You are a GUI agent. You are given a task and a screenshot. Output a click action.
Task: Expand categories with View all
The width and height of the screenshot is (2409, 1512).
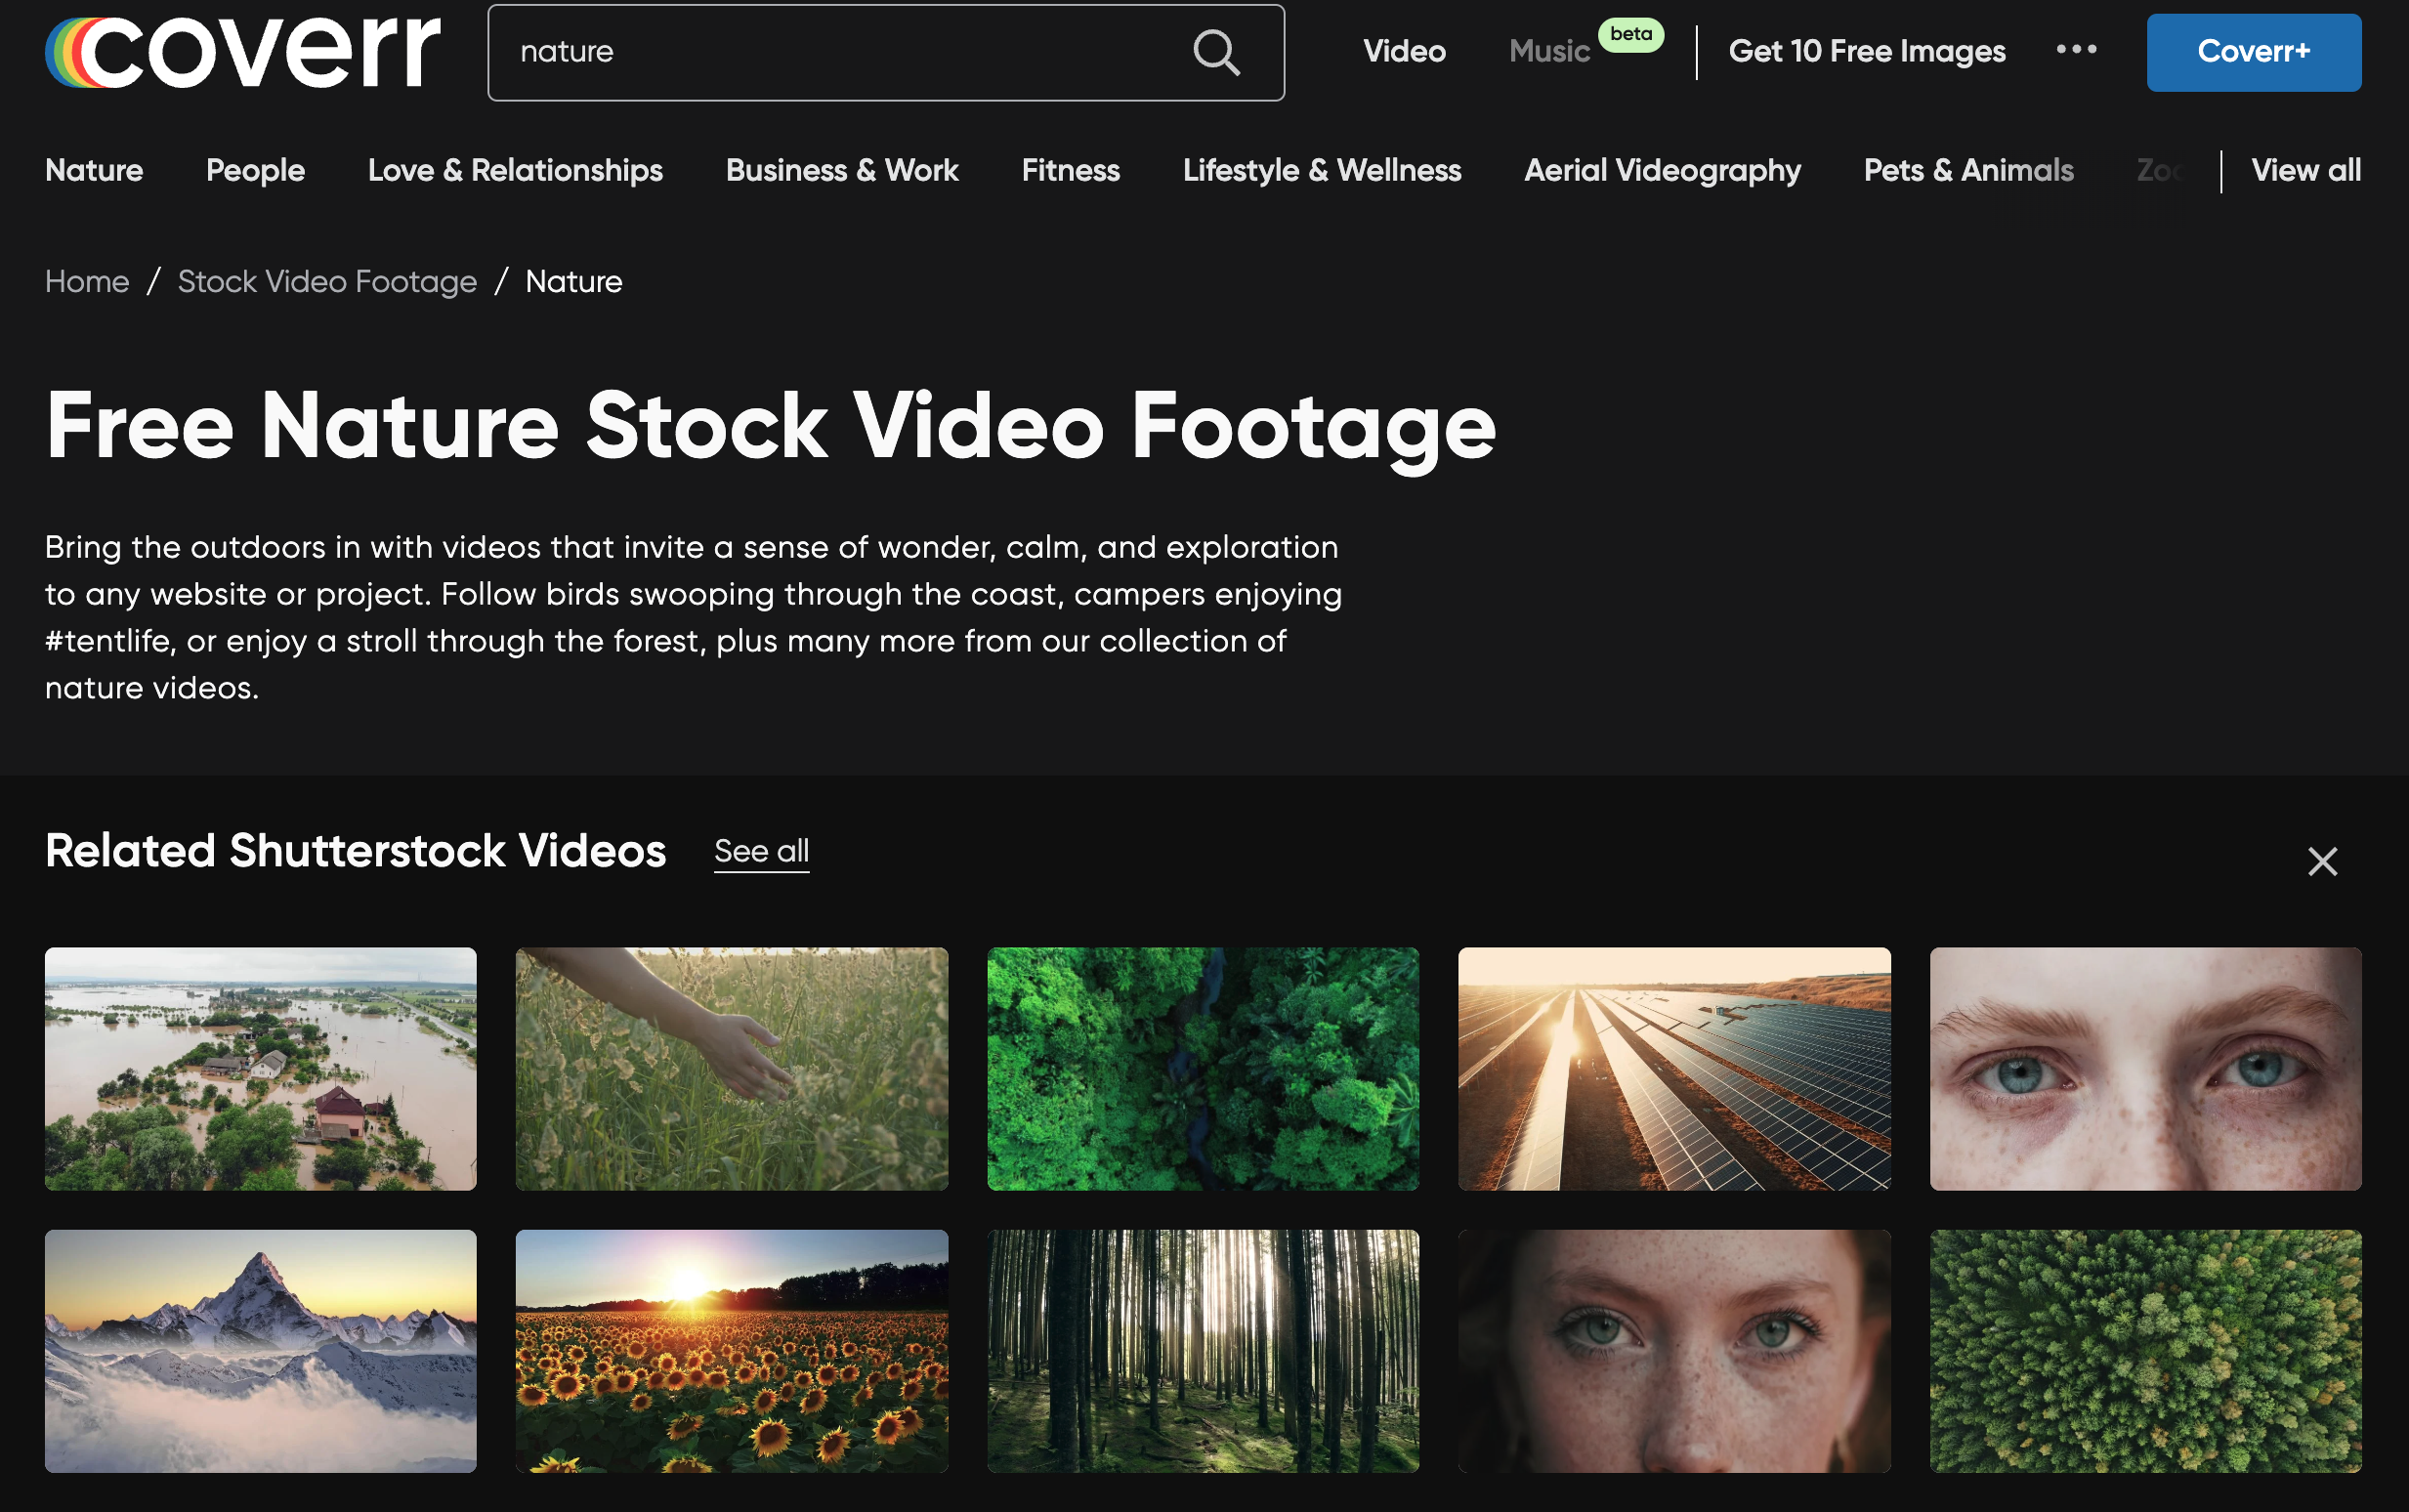[x=2305, y=170]
